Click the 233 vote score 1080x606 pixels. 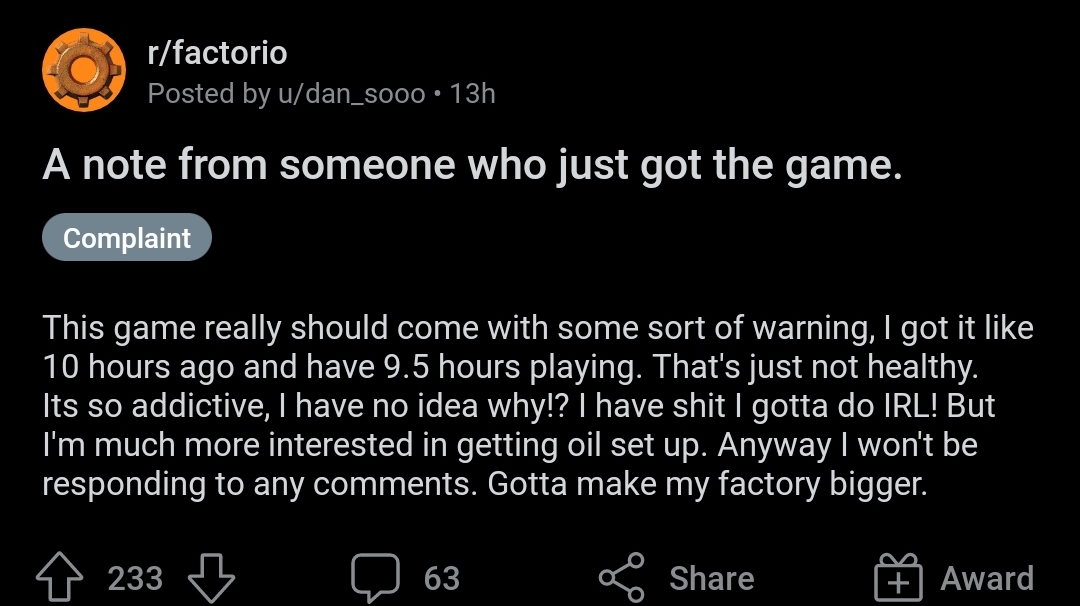coord(135,579)
